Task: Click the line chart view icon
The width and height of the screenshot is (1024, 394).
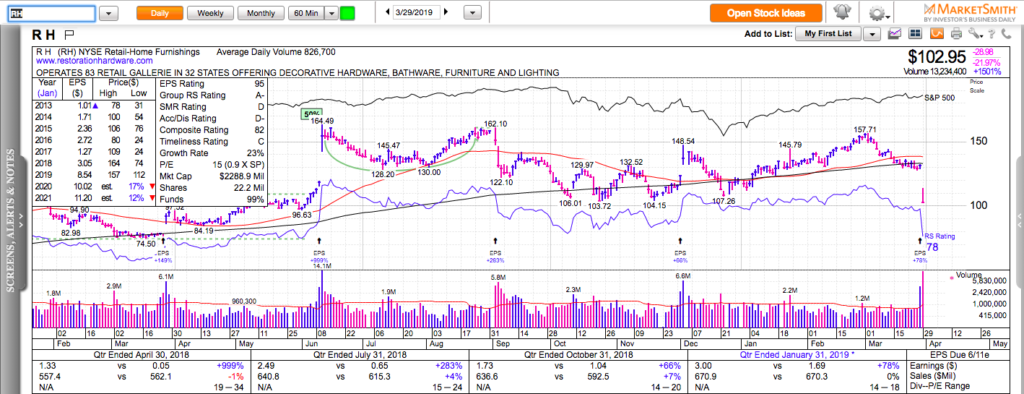Action: tap(894, 33)
